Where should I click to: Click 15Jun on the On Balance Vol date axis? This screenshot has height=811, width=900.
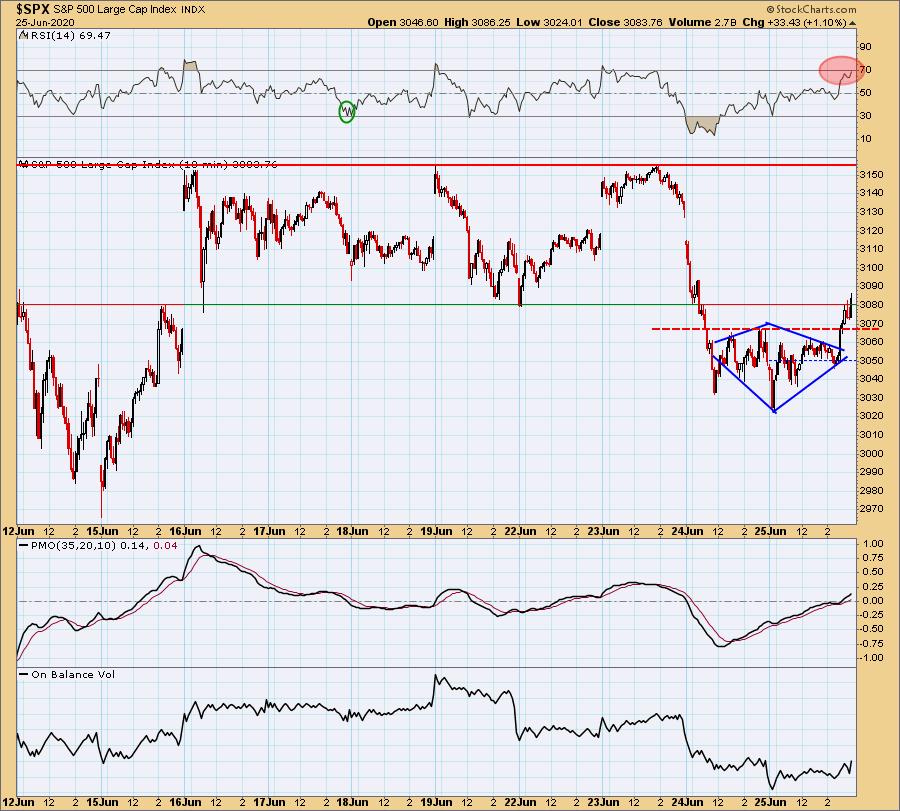click(102, 802)
